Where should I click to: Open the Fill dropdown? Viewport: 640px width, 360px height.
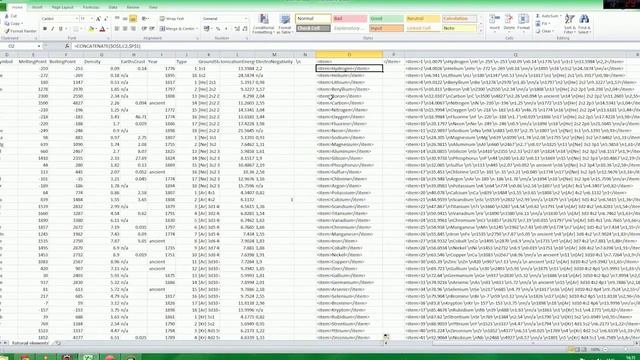[x=542, y=24]
